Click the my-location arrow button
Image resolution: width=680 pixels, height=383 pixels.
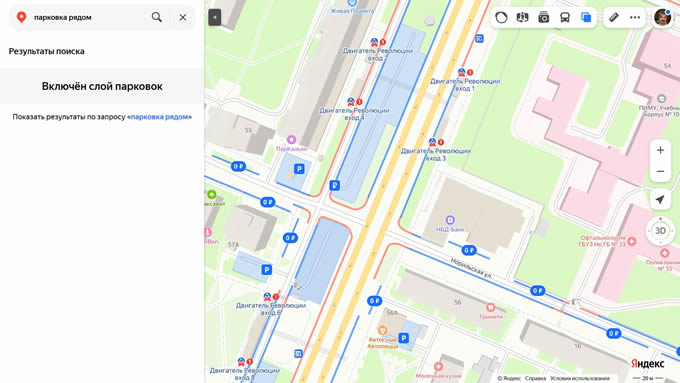click(x=660, y=200)
